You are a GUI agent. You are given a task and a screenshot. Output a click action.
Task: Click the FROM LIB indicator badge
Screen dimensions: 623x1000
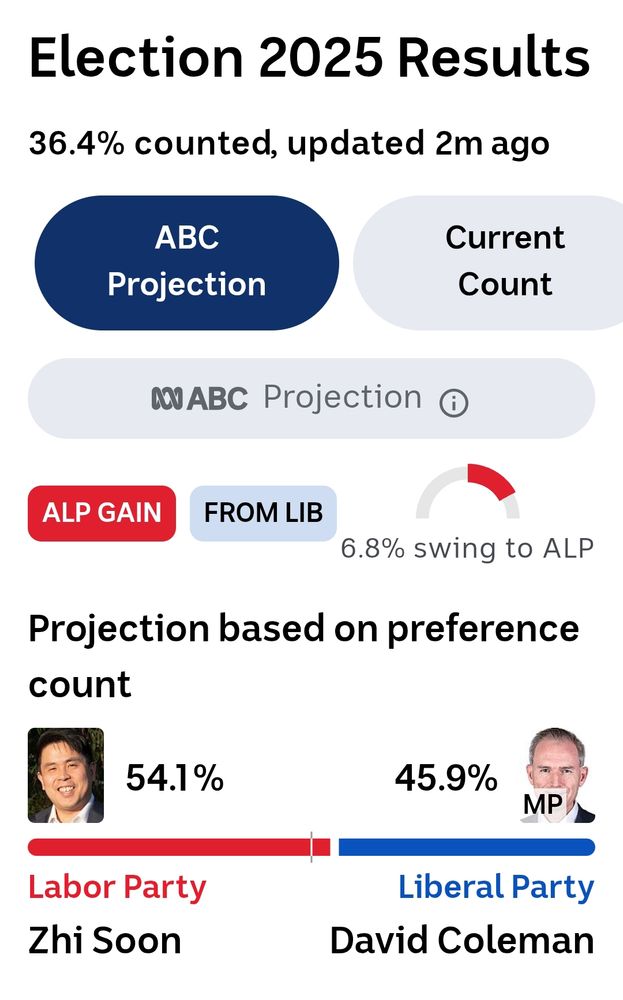pyautogui.click(x=263, y=513)
